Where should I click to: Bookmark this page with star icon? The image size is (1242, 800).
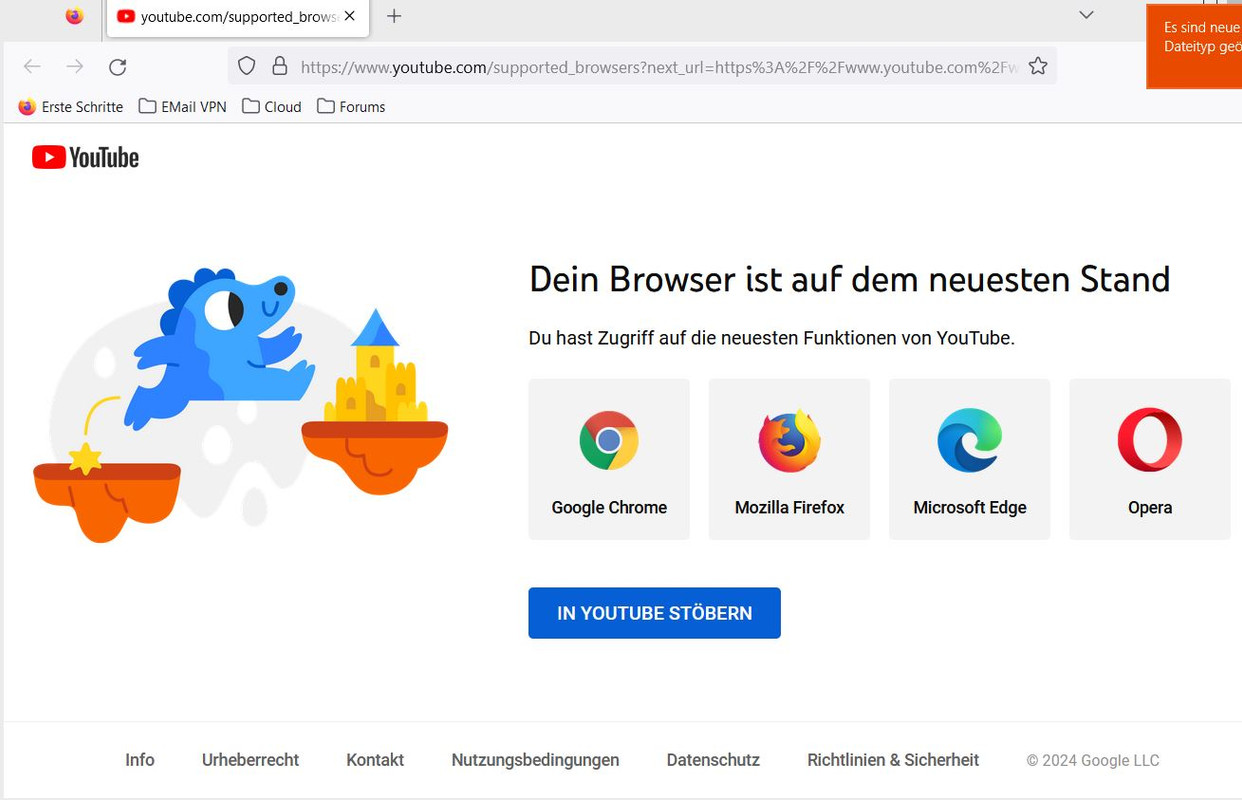(1038, 67)
